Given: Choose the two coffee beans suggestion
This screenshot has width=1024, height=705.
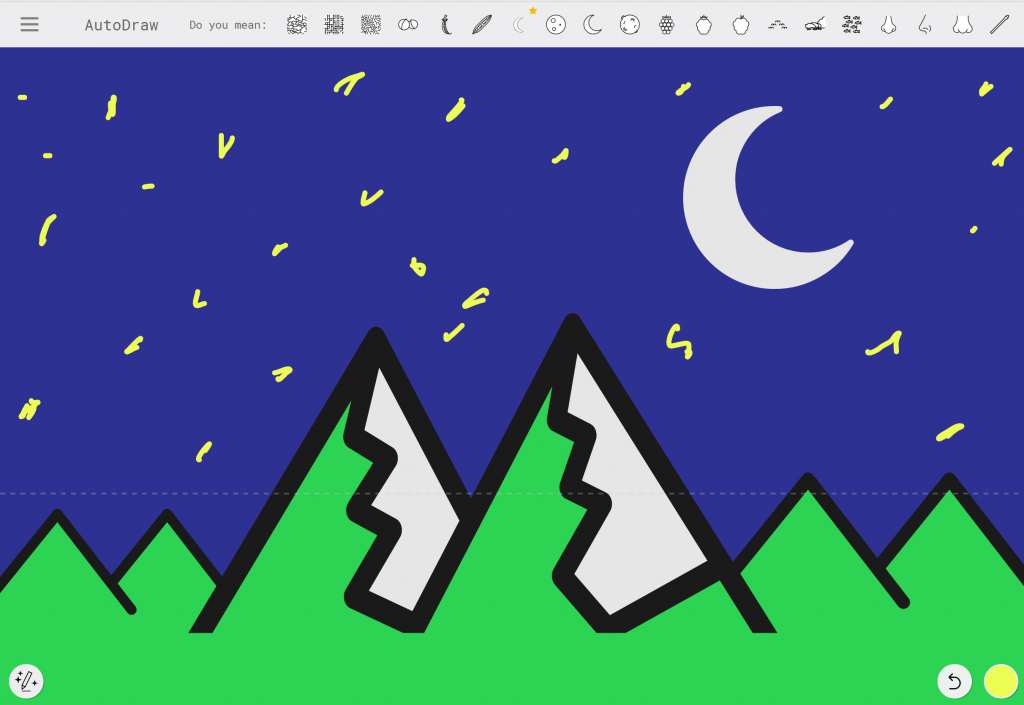Looking at the screenshot, I should tap(408, 25).
